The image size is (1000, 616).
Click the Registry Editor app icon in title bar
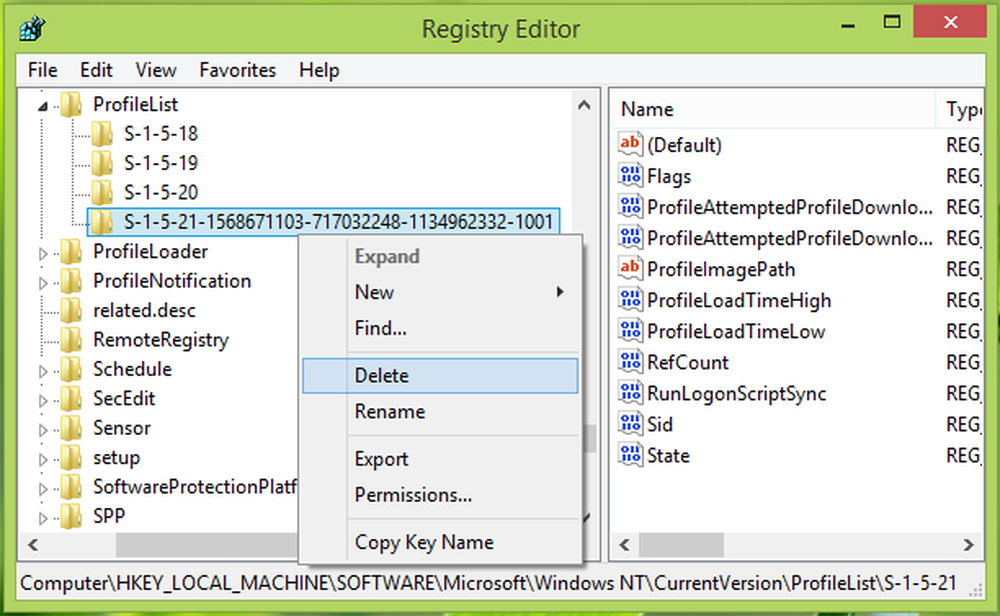(x=32, y=29)
